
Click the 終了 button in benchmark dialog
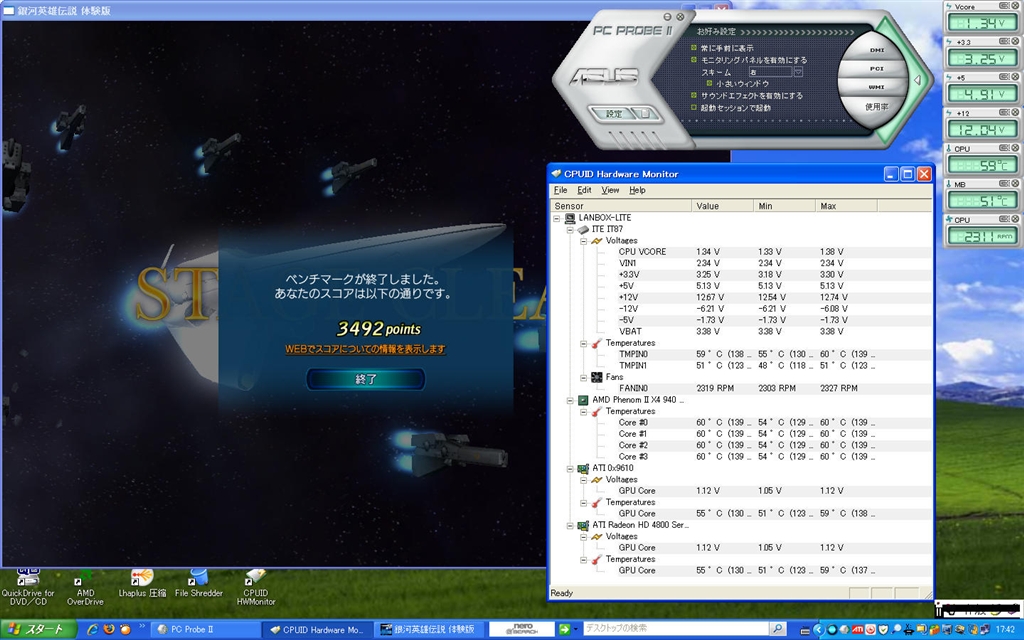click(366, 379)
